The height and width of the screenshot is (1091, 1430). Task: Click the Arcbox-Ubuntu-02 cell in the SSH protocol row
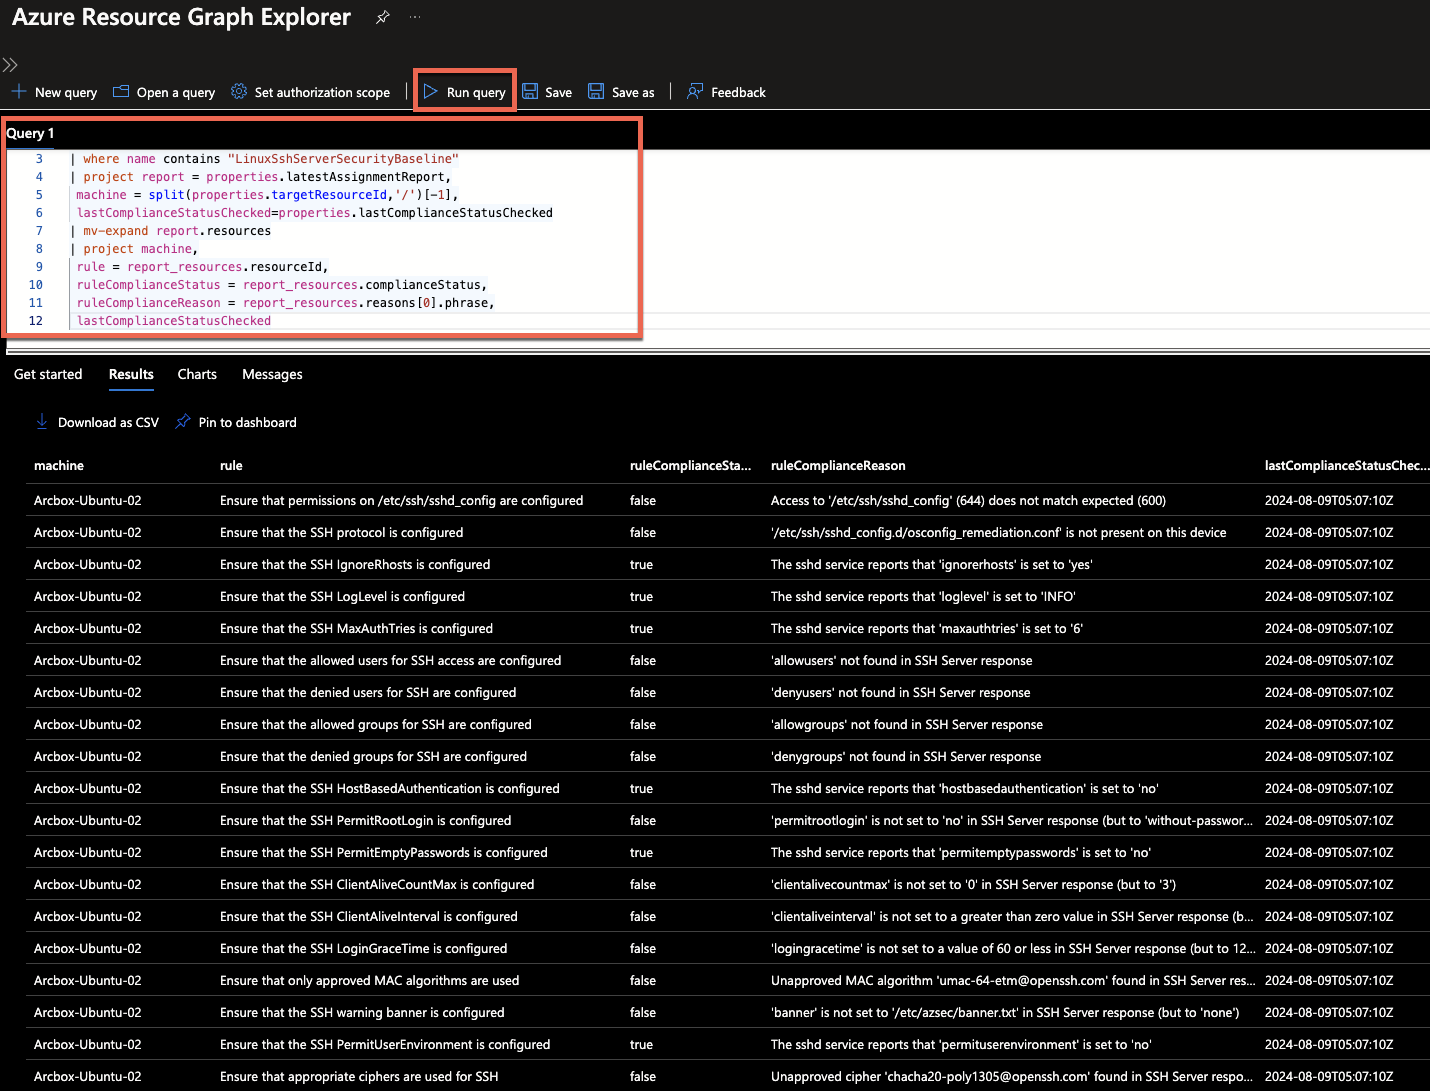point(88,533)
